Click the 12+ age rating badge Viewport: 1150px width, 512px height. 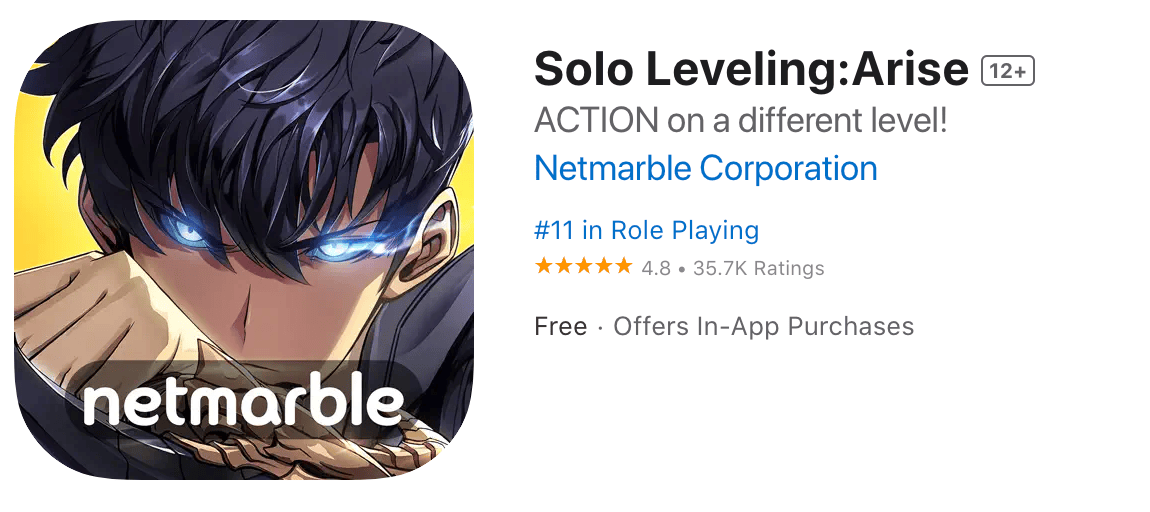[x=1008, y=70]
